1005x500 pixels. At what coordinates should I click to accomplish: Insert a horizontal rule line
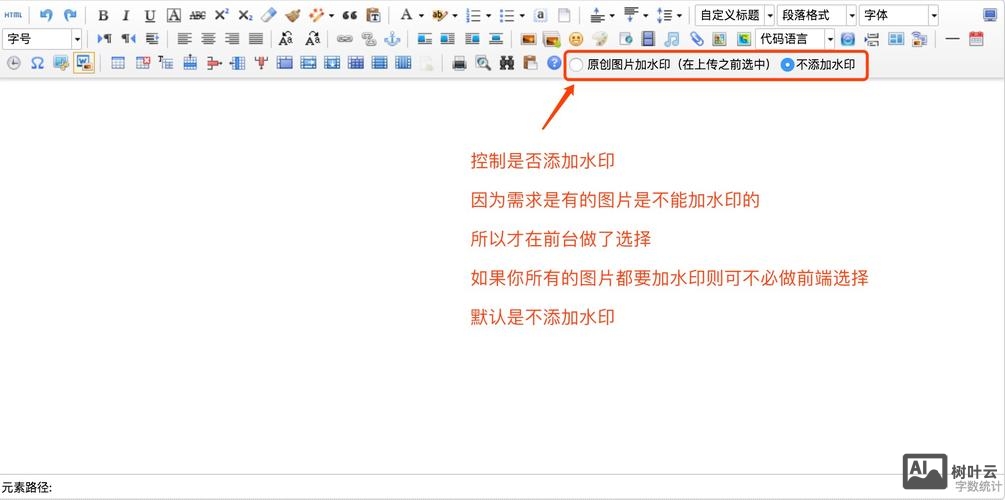tap(952, 39)
